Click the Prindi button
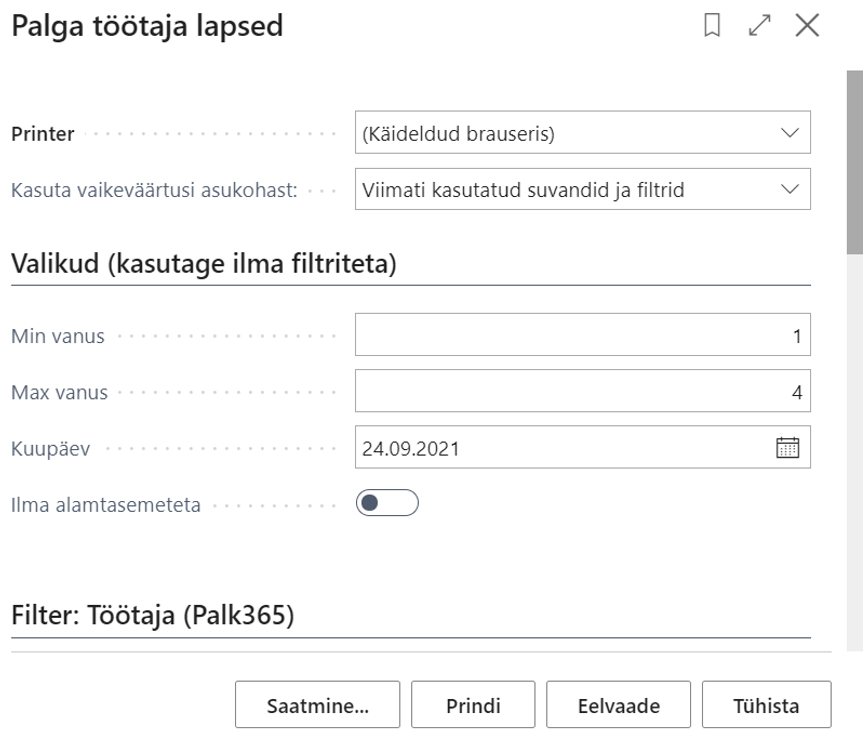This screenshot has width=867, height=737. tap(473, 705)
